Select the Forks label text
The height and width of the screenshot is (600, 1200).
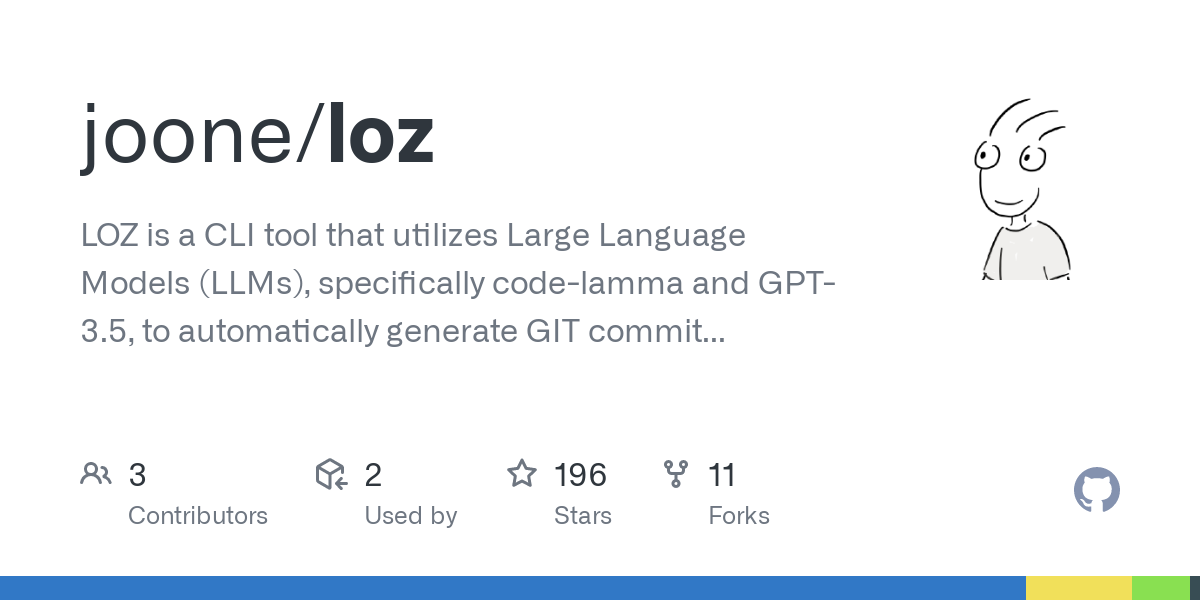(x=739, y=516)
